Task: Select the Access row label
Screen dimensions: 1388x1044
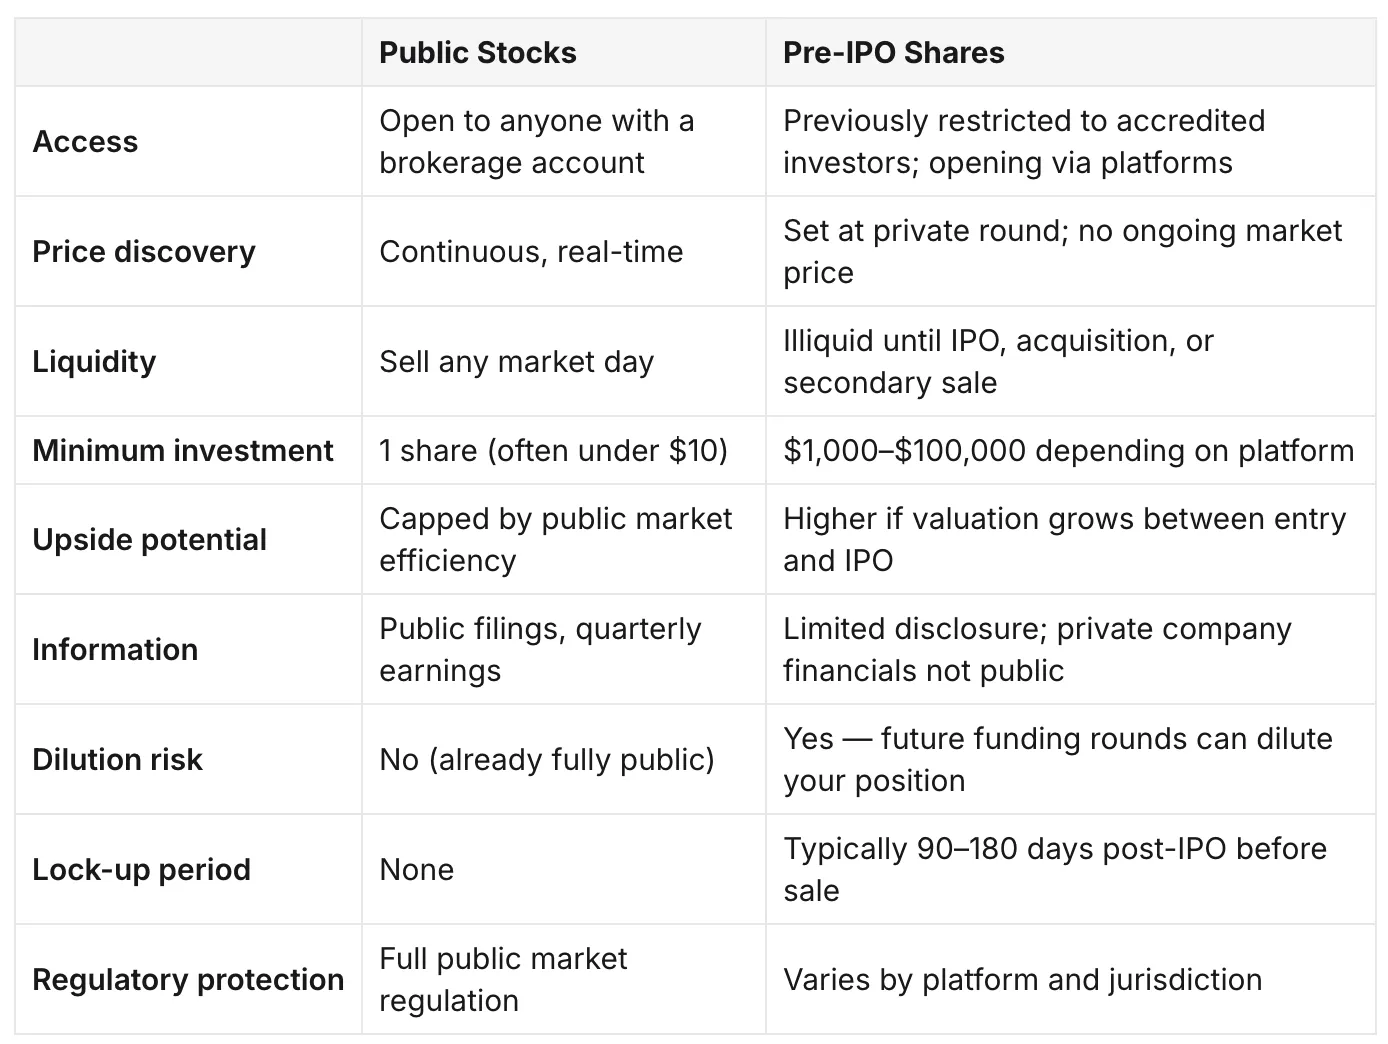Action: coord(85,142)
